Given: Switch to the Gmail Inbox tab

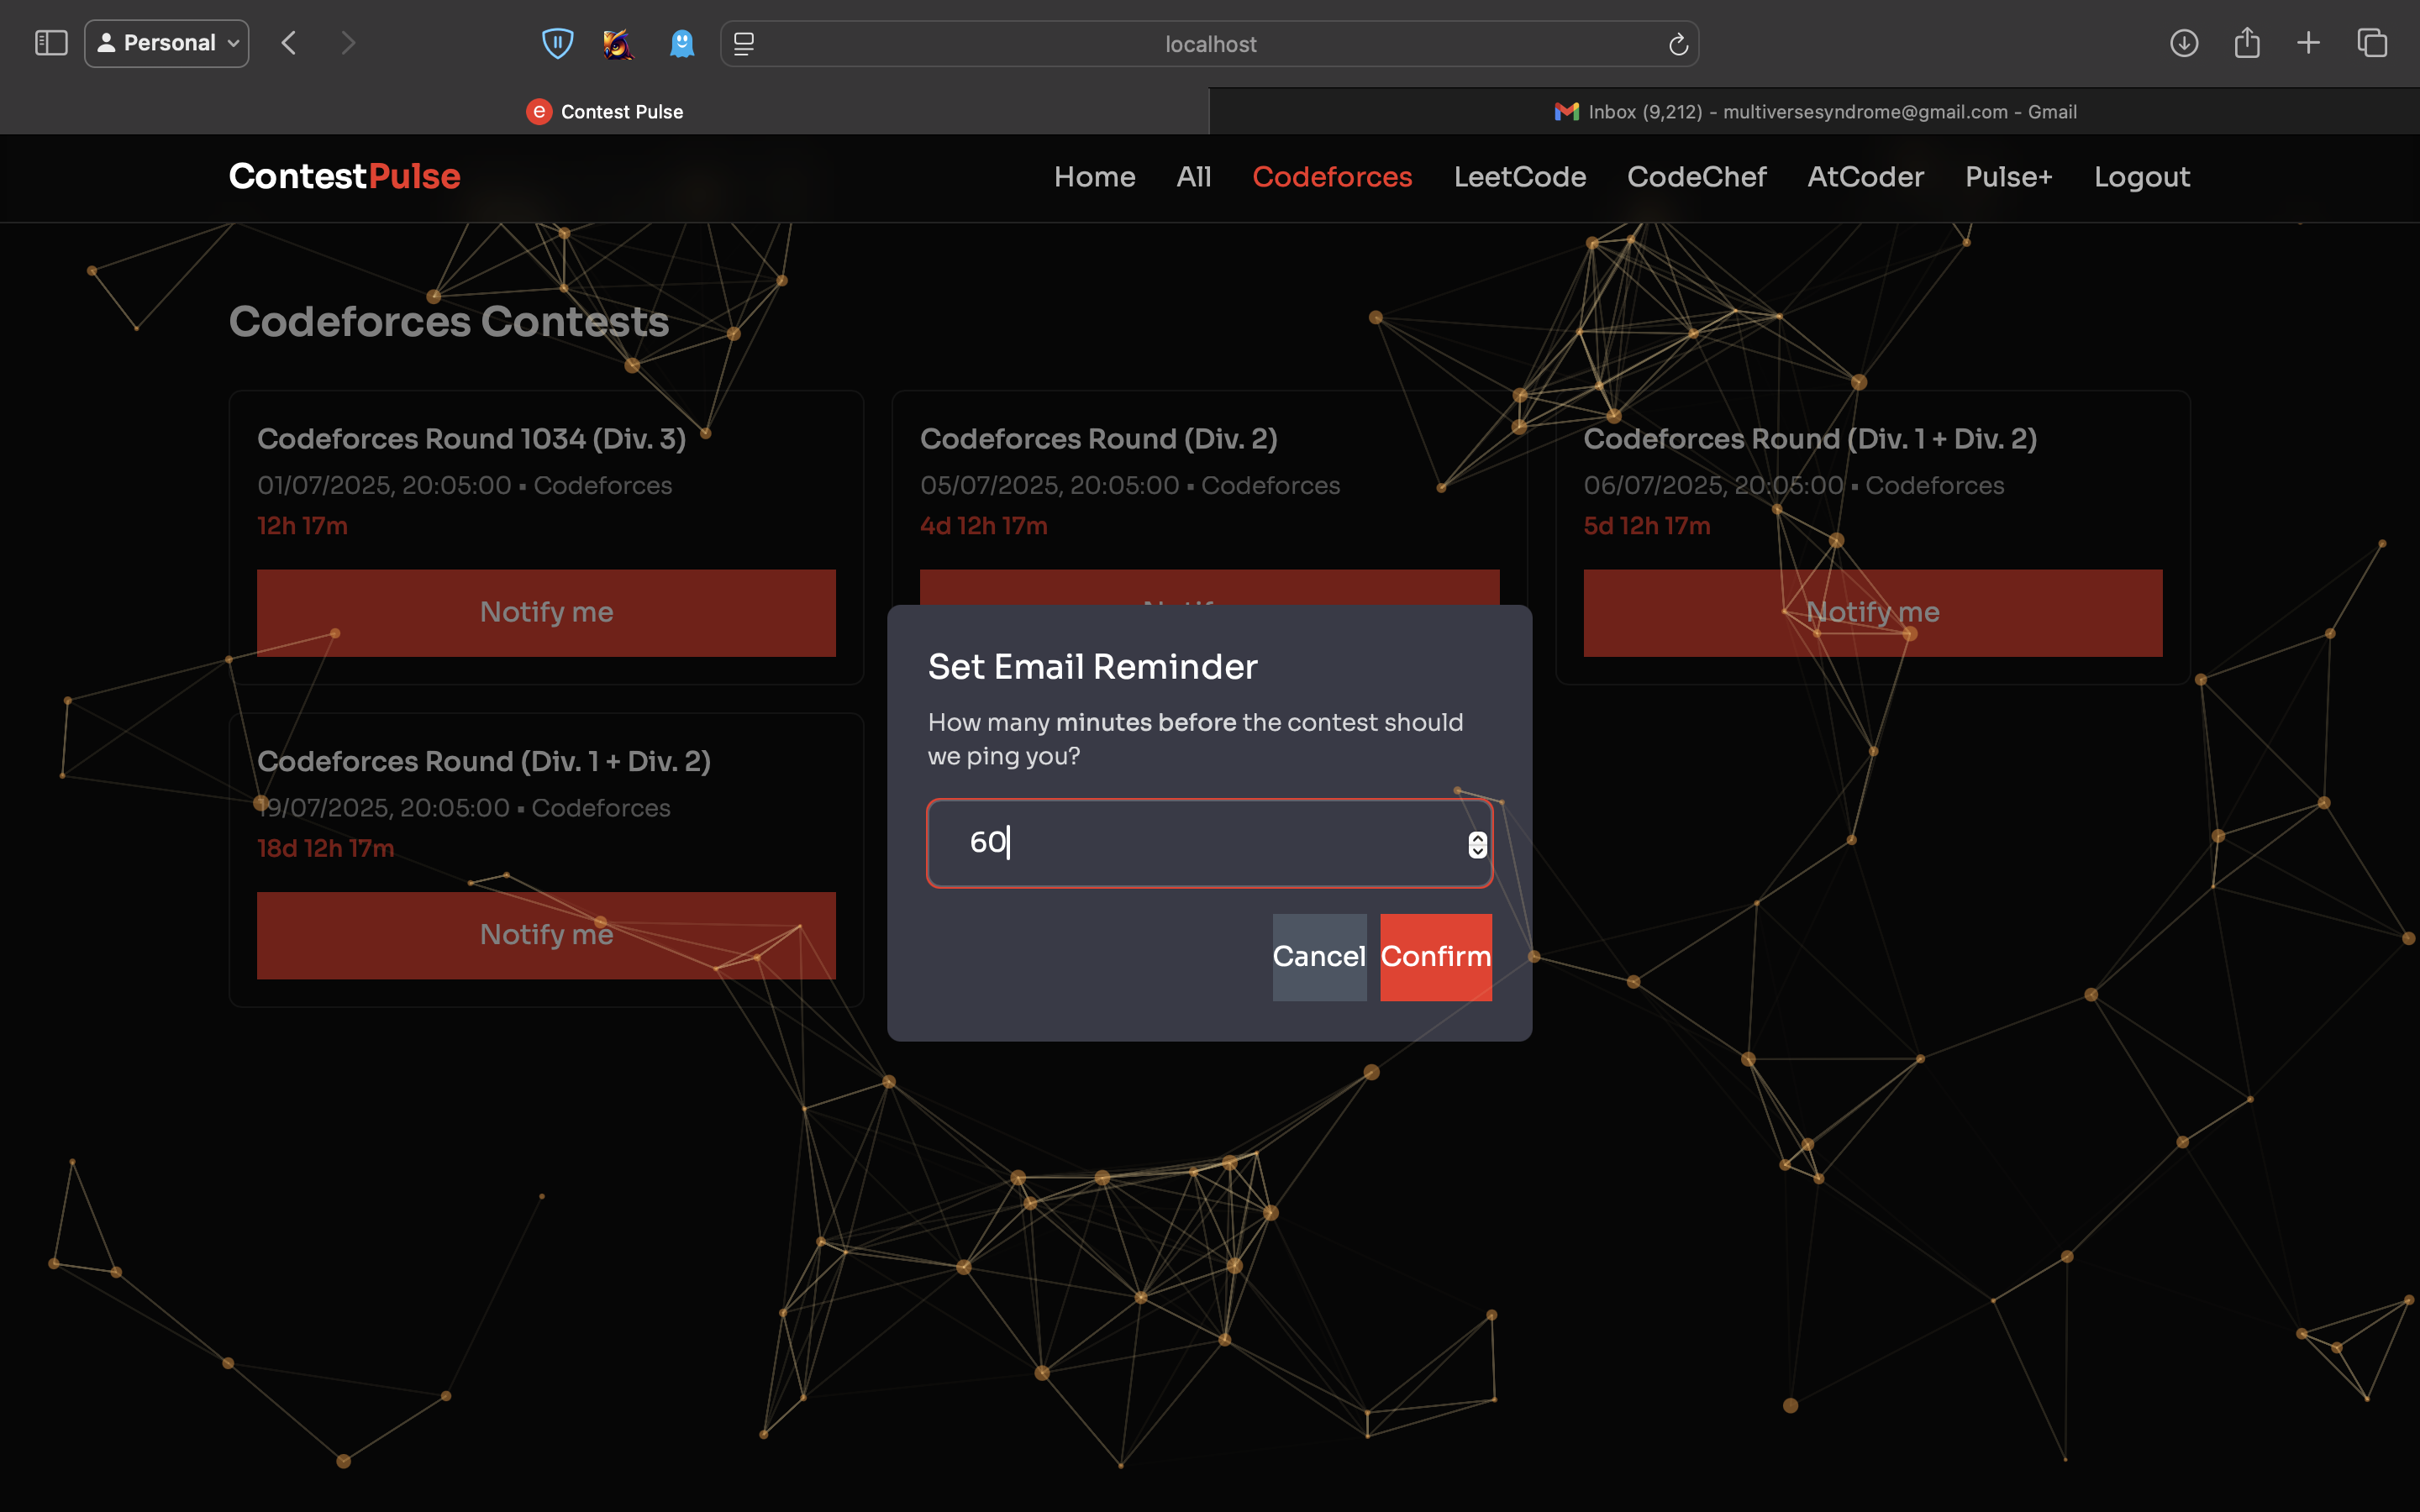Looking at the screenshot, I should (1815, 111).
